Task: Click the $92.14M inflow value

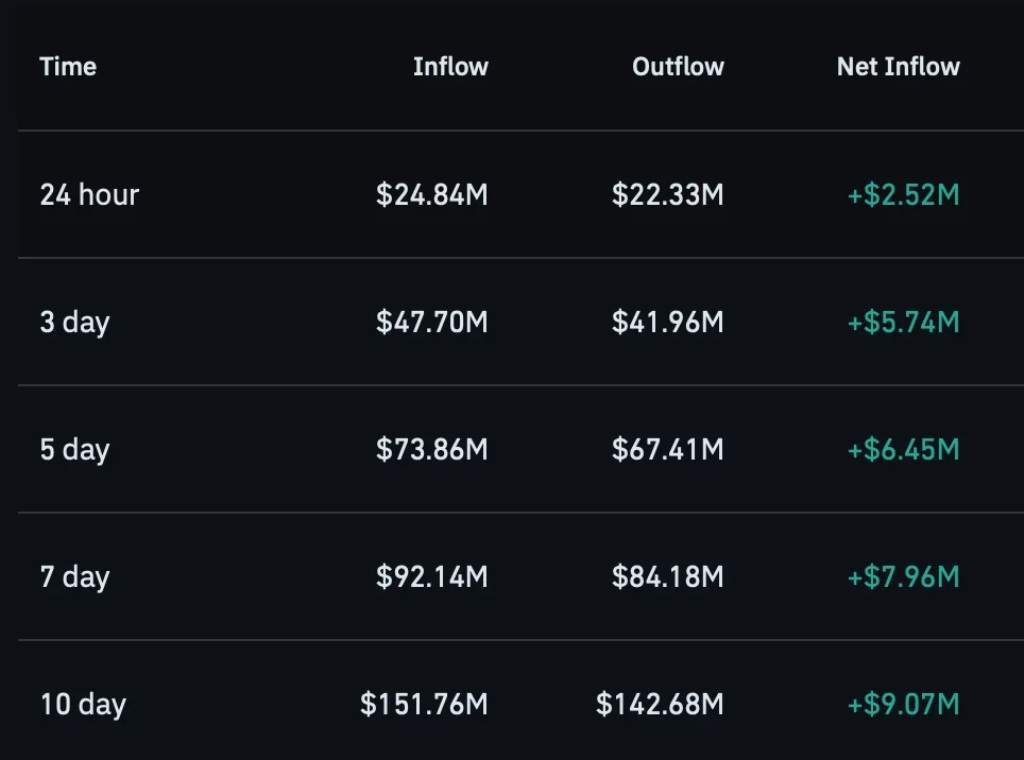Action: point(432,577)
